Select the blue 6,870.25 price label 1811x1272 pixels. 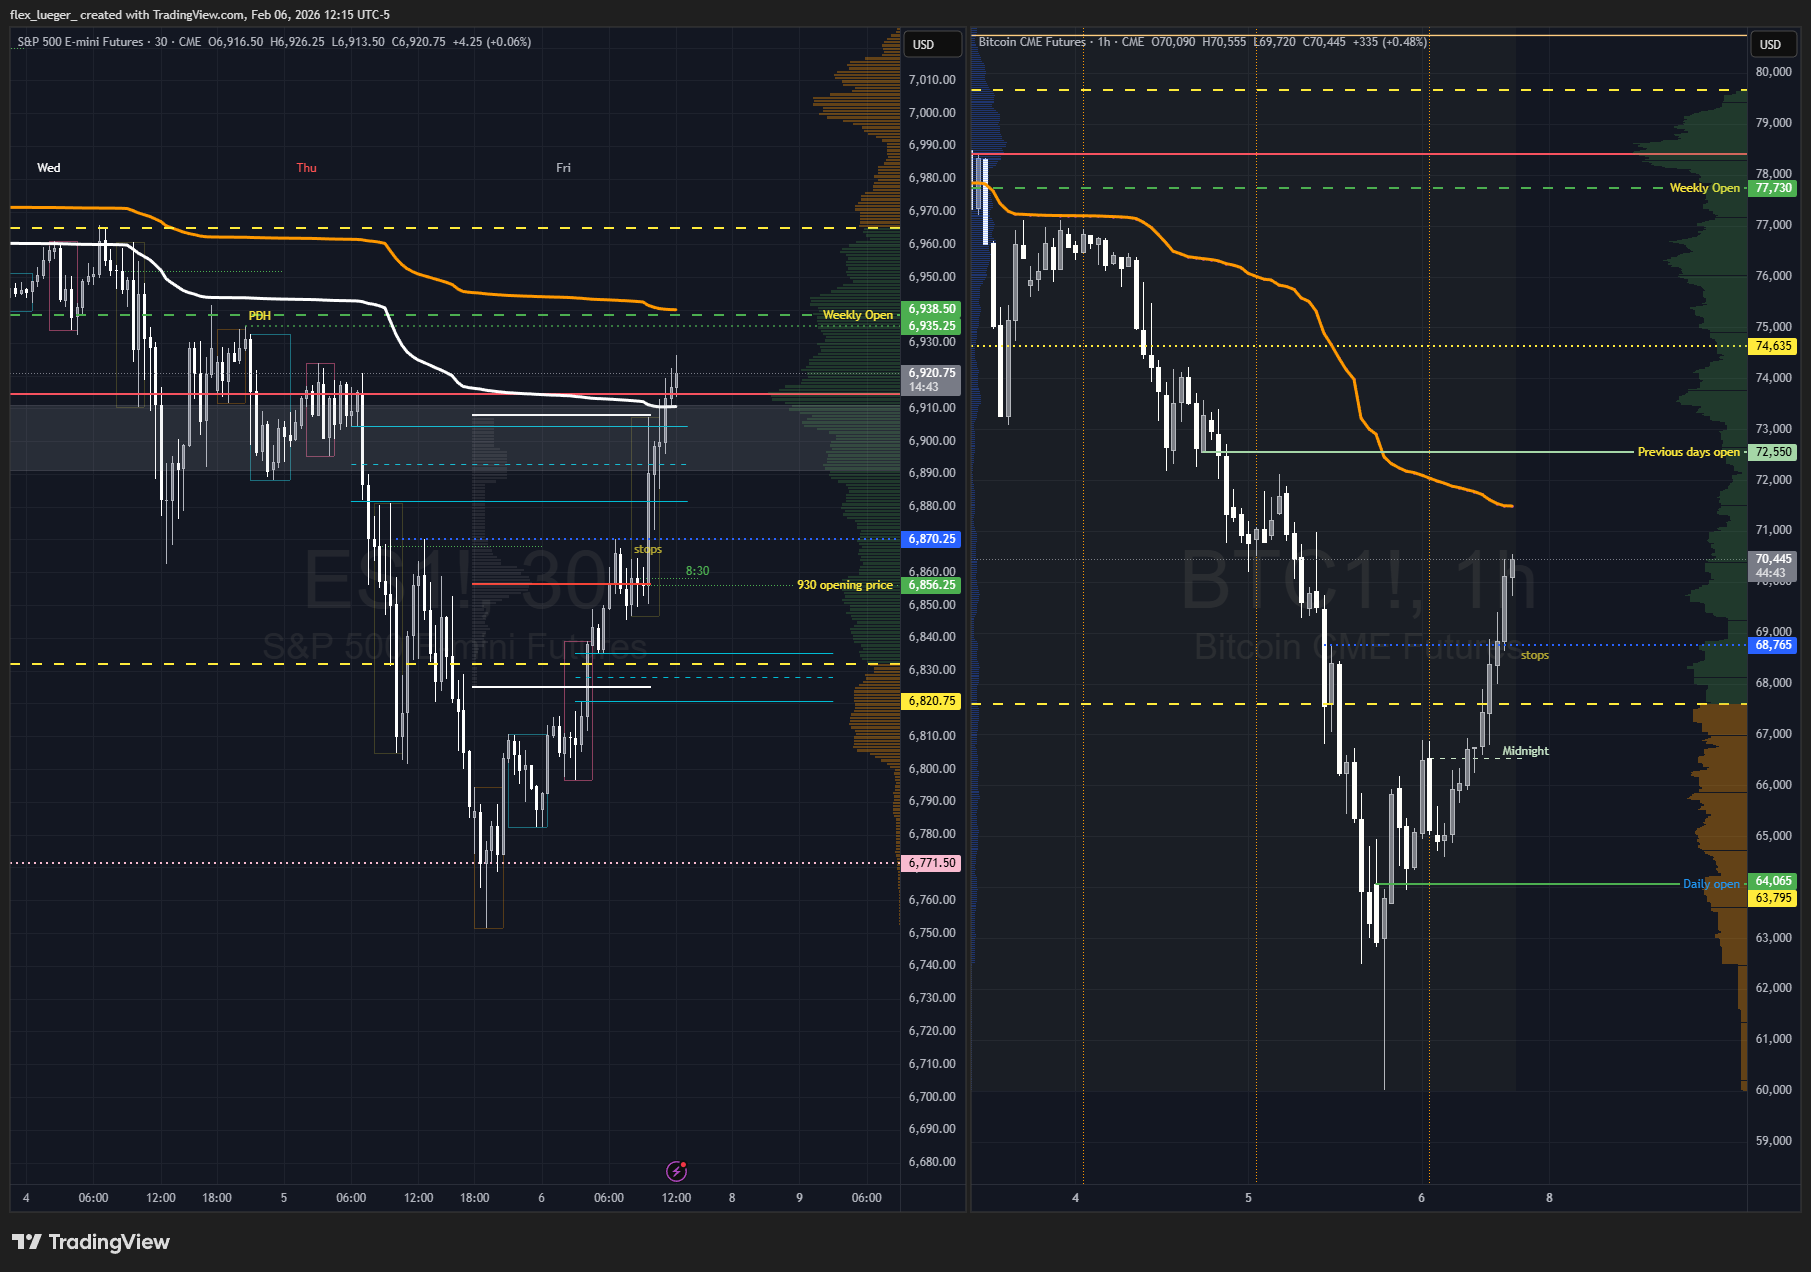click(931, 539)
